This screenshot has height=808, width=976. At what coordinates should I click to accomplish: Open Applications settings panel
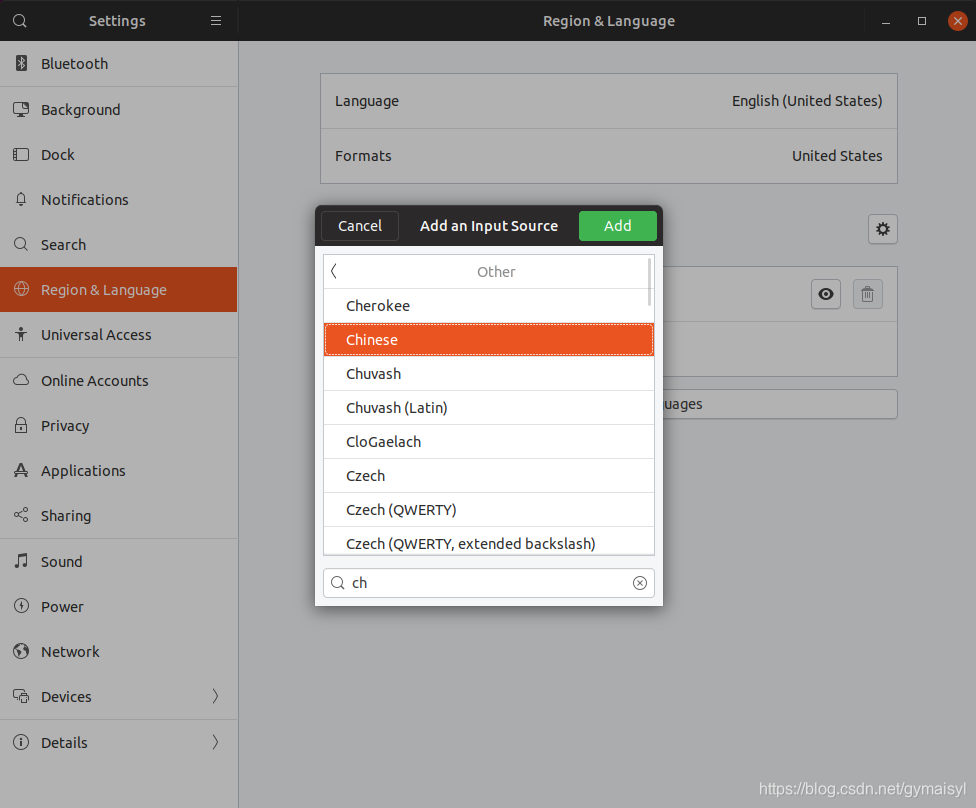tap(119, 471)
